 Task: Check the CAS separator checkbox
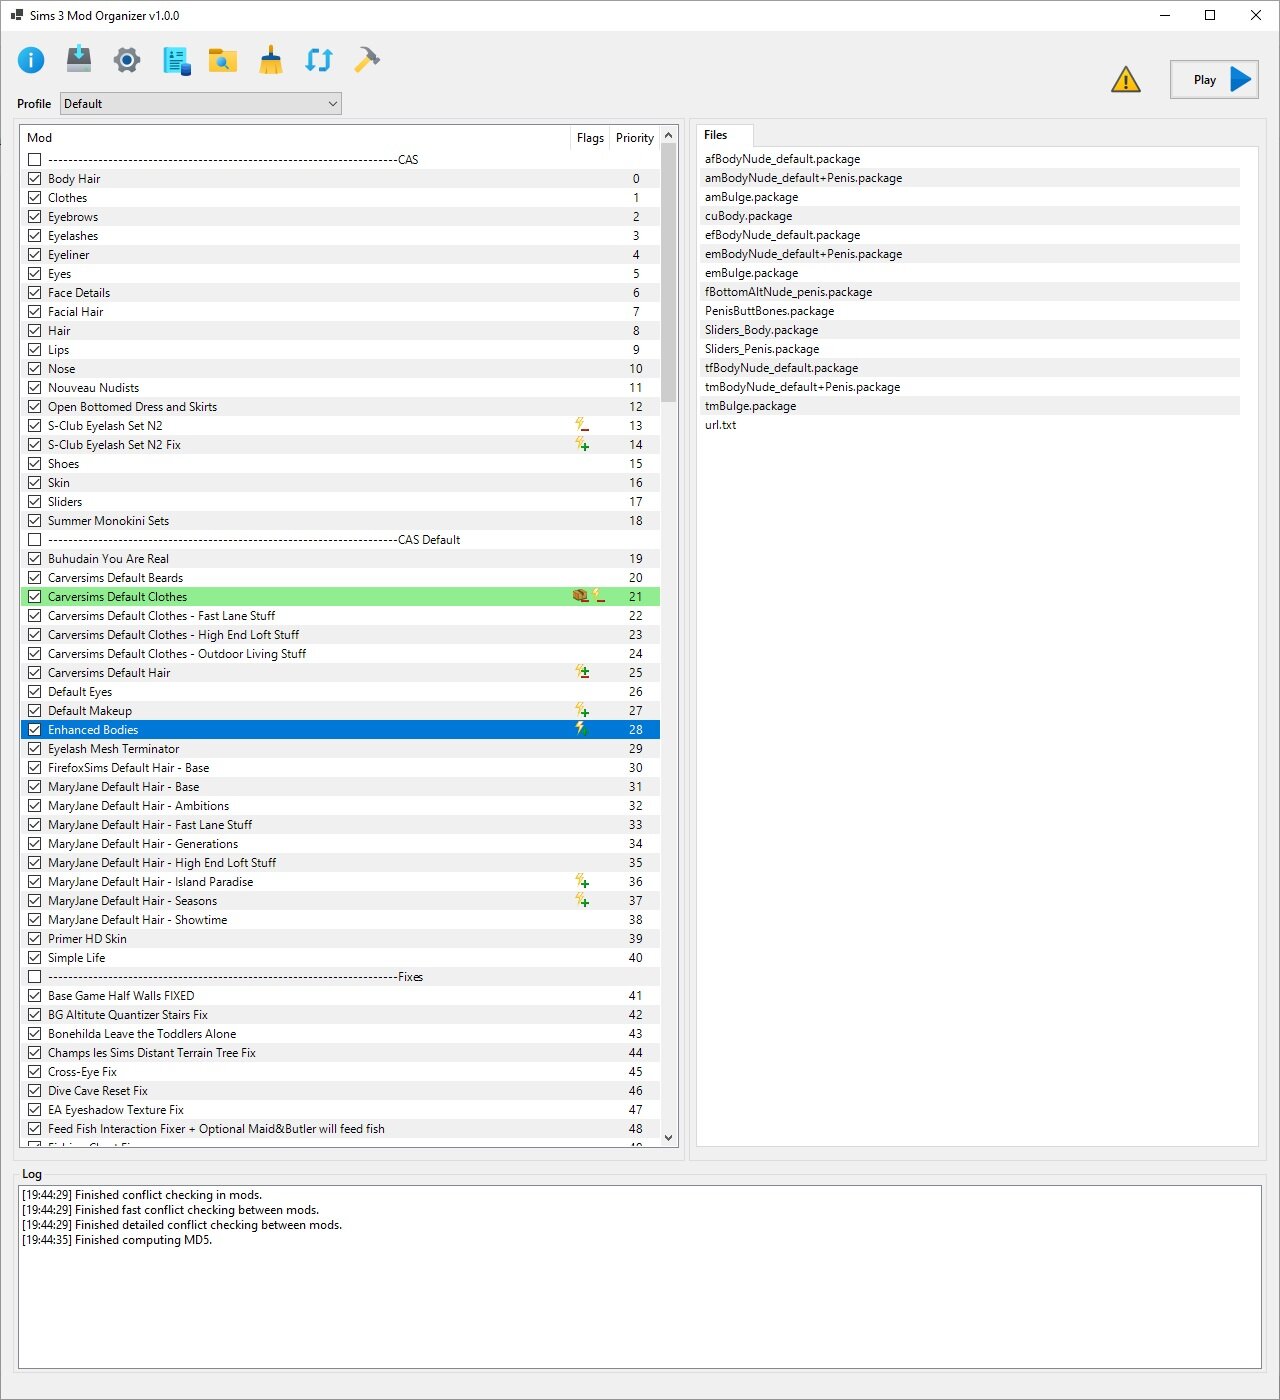(35, 159)
